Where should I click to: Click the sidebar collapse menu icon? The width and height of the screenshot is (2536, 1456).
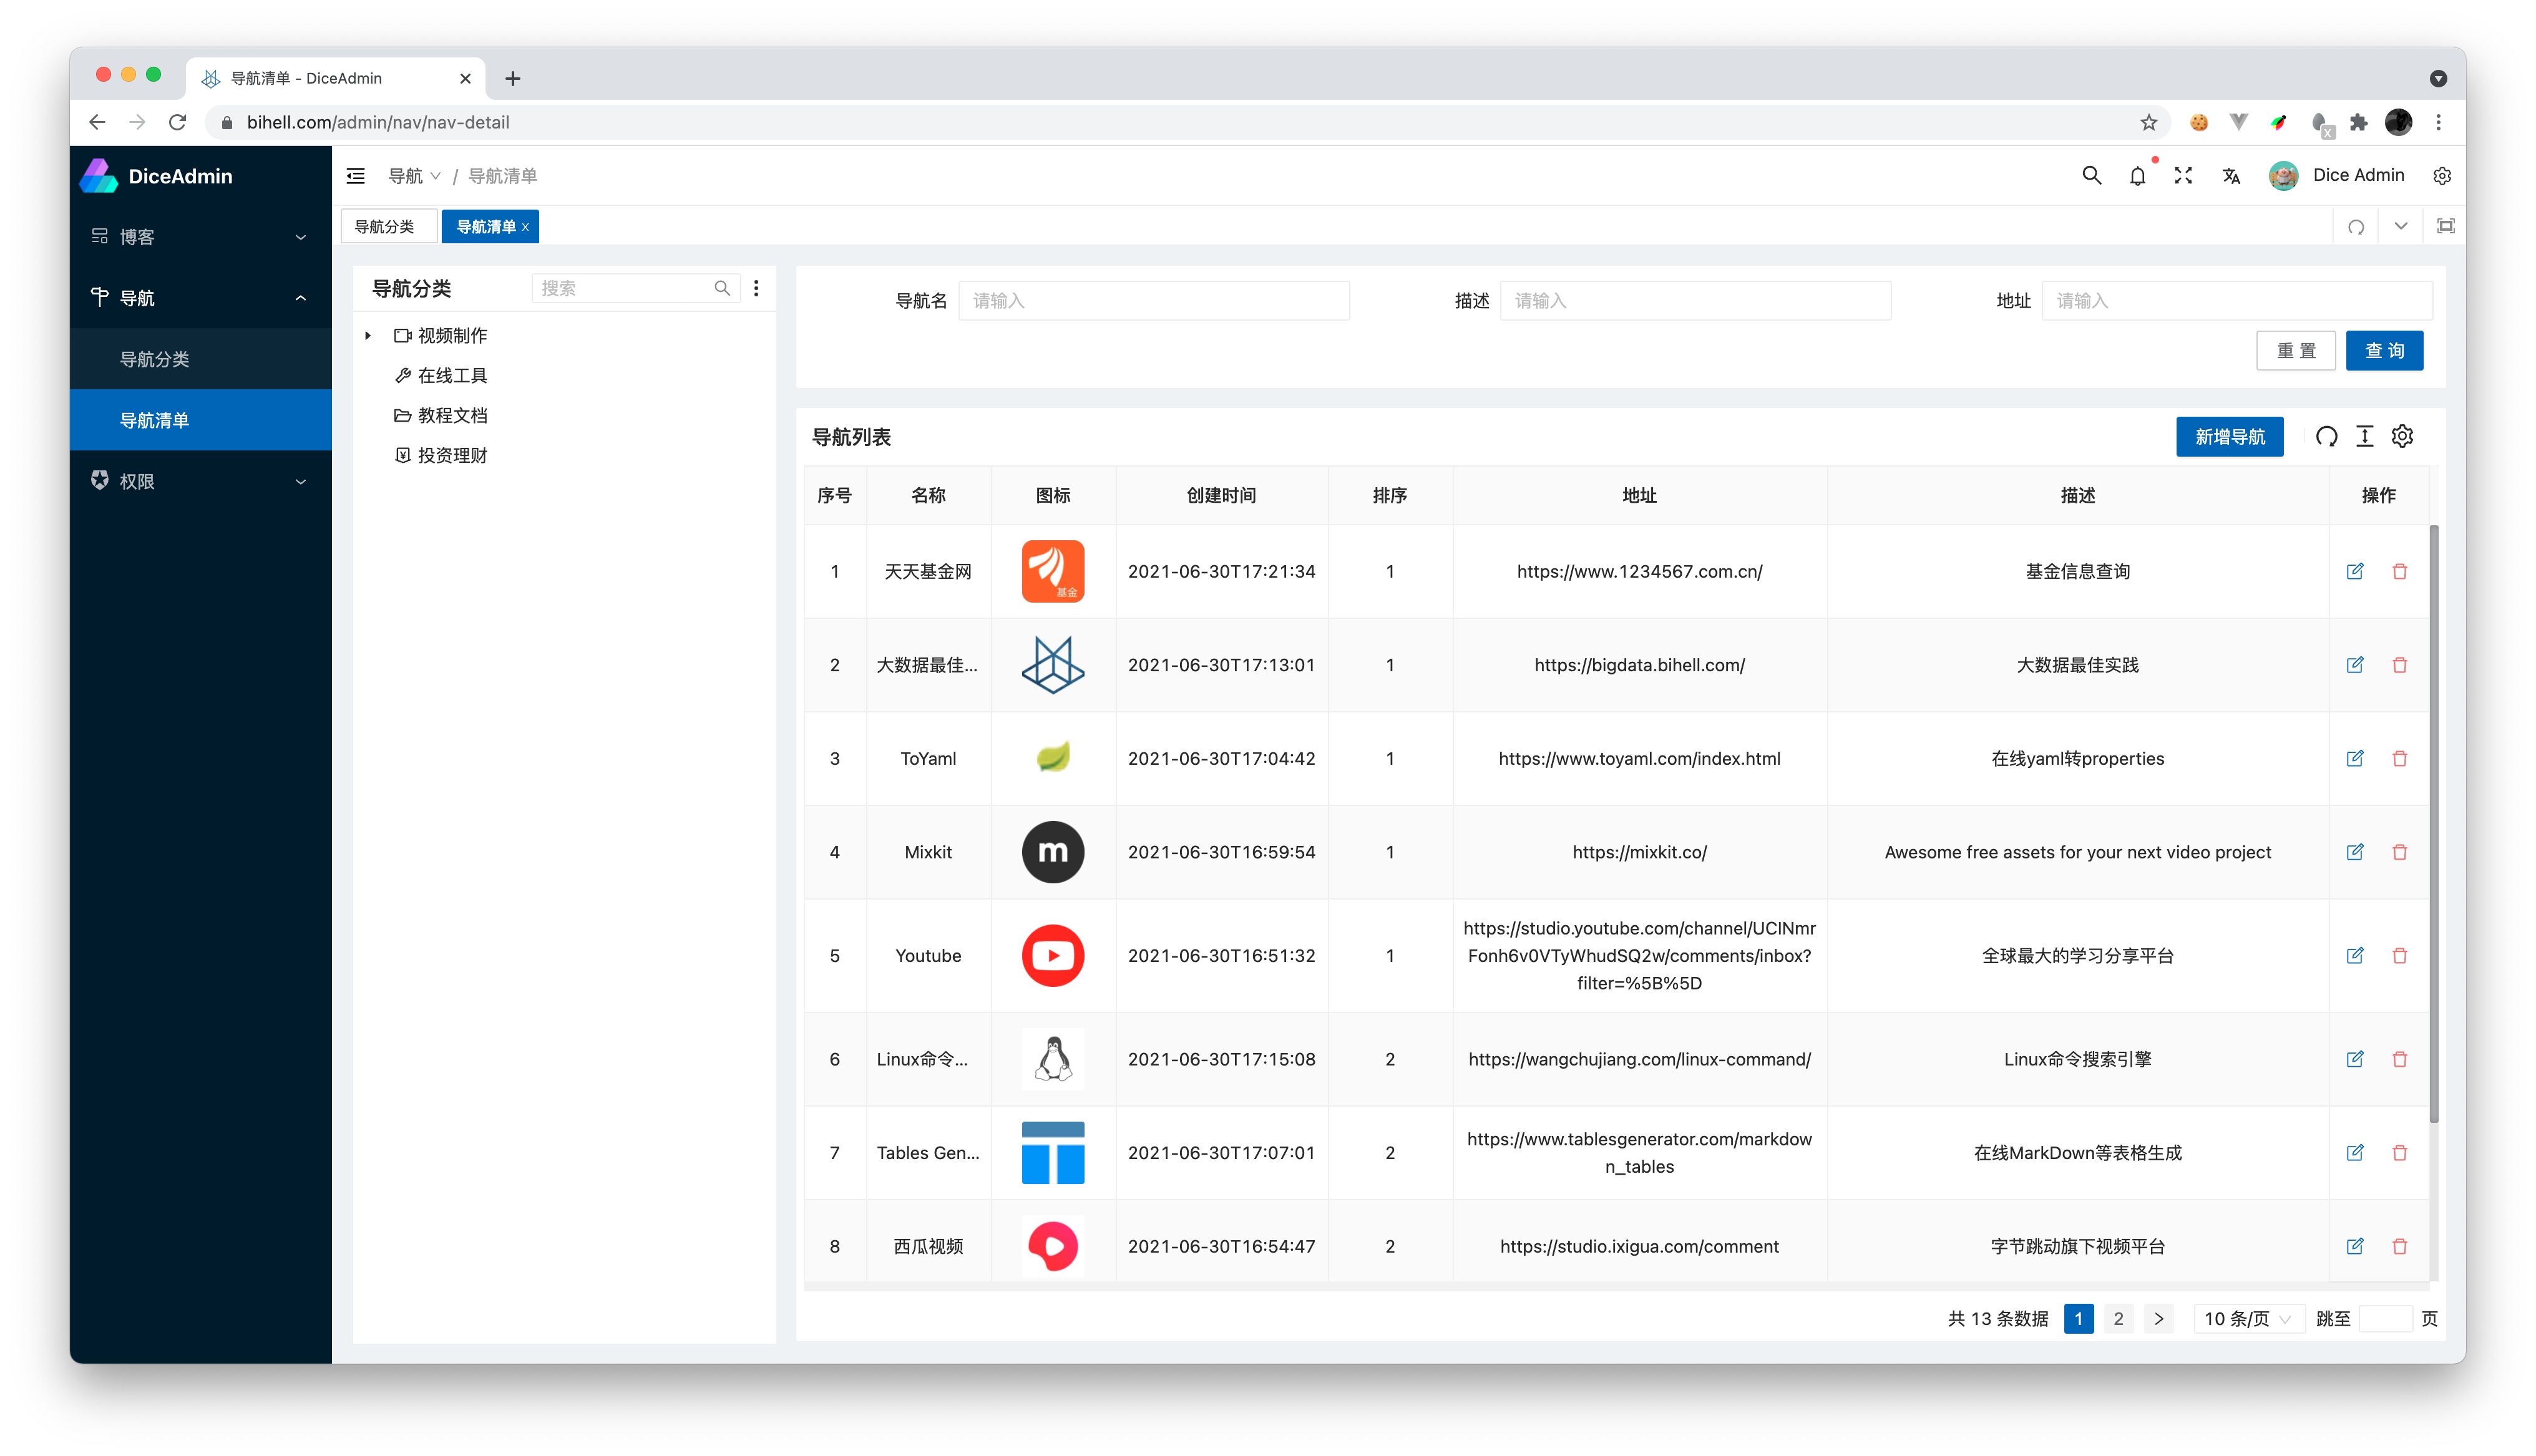point(355,176)
